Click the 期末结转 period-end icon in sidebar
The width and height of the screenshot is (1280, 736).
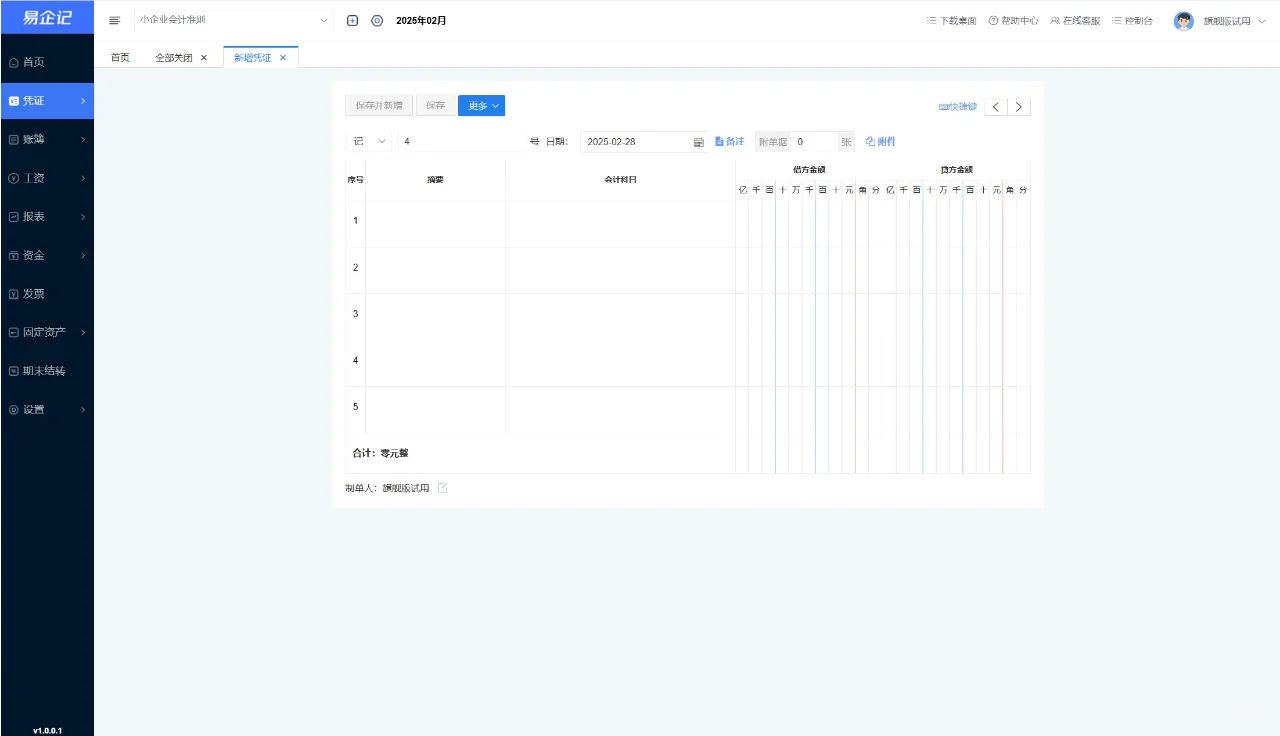tap(13, 371)
